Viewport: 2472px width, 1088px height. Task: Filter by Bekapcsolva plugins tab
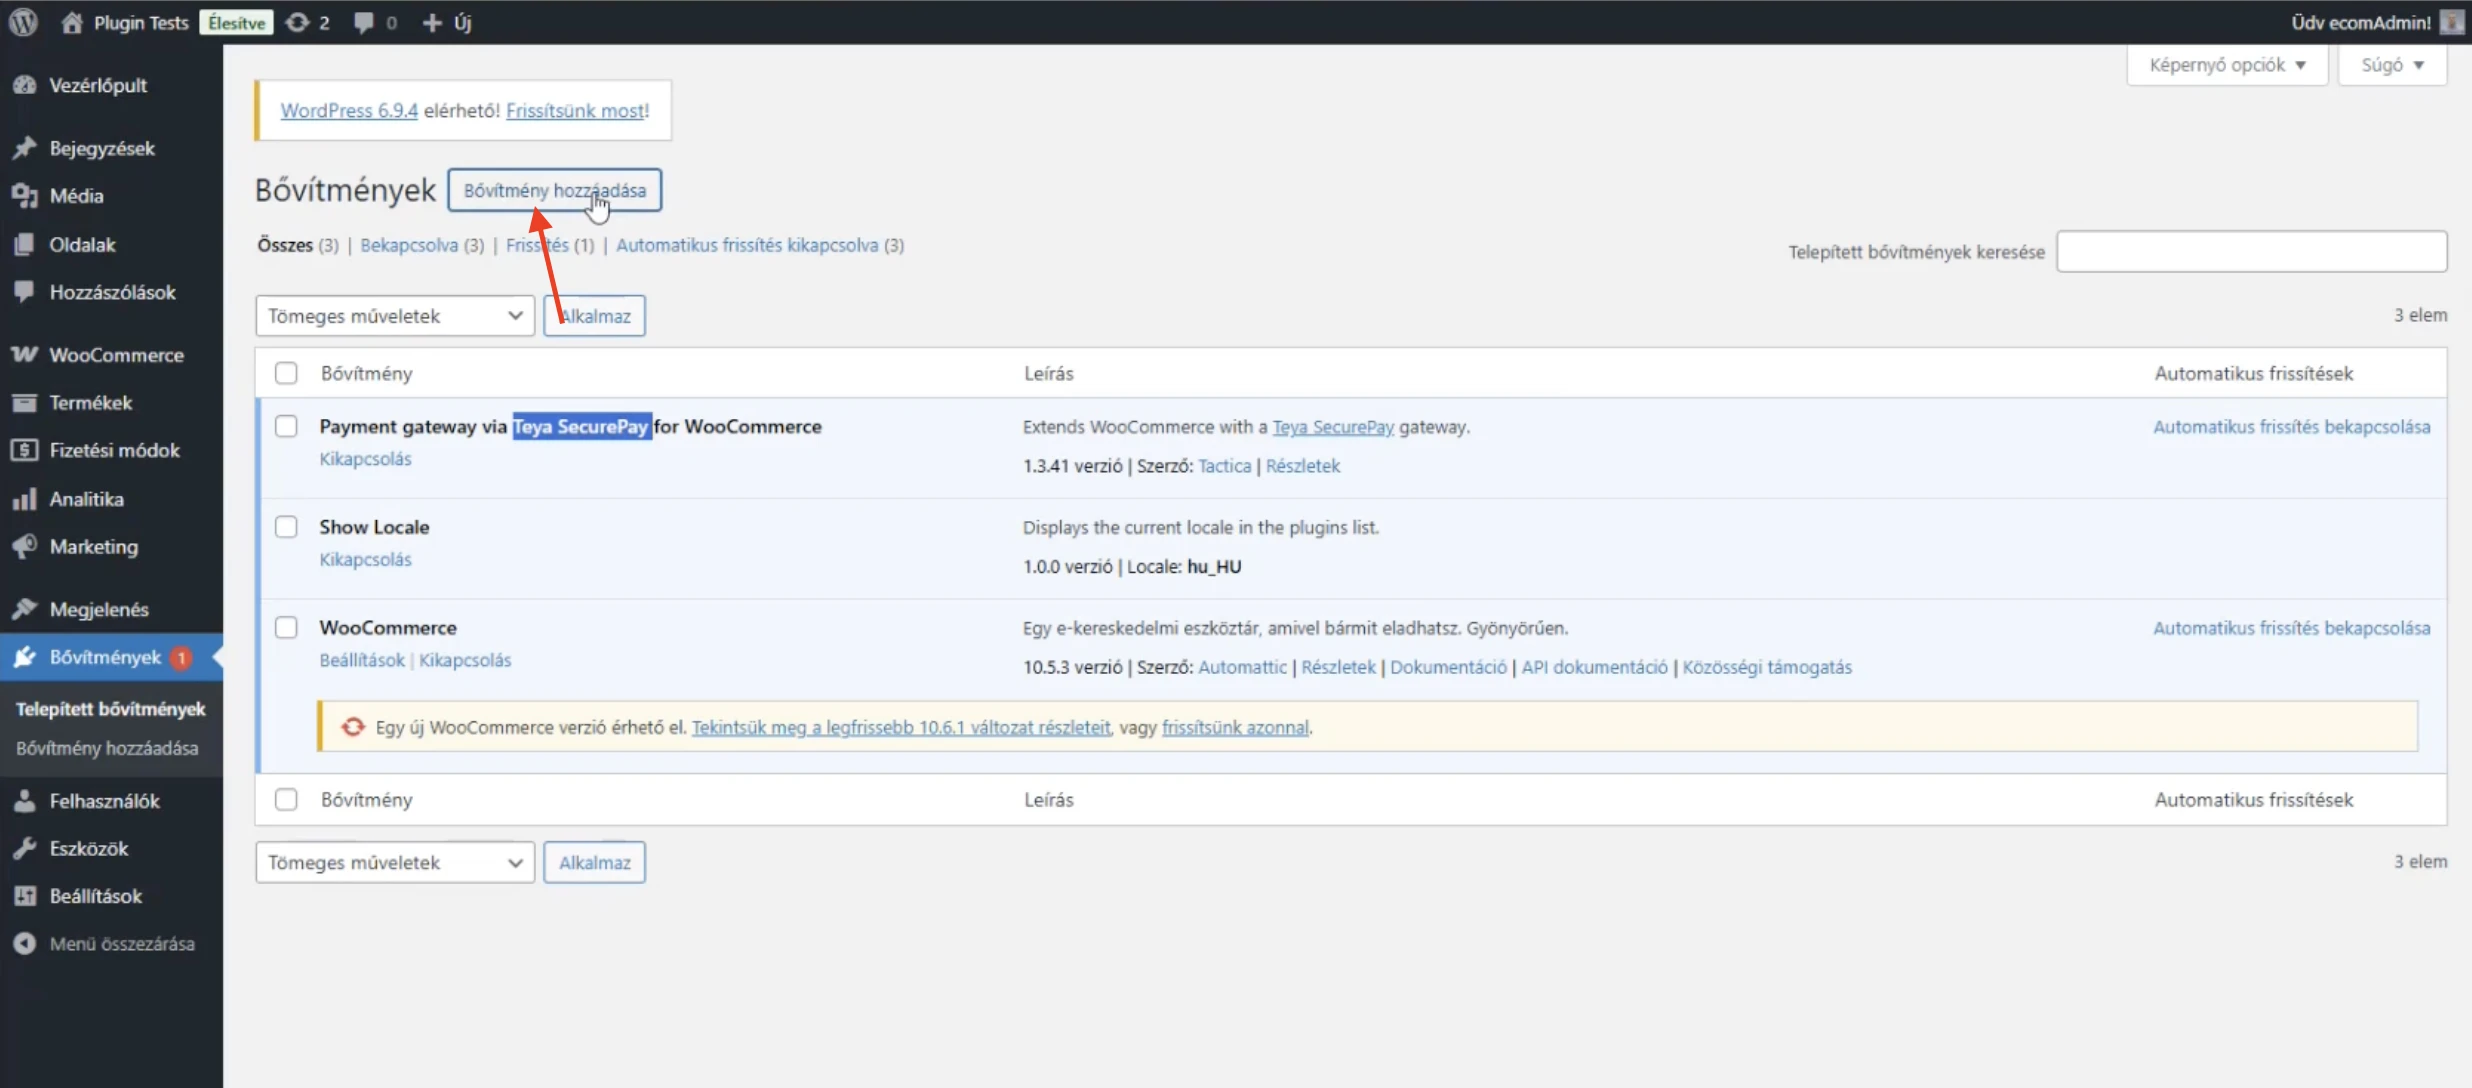[x=409, y=245]
